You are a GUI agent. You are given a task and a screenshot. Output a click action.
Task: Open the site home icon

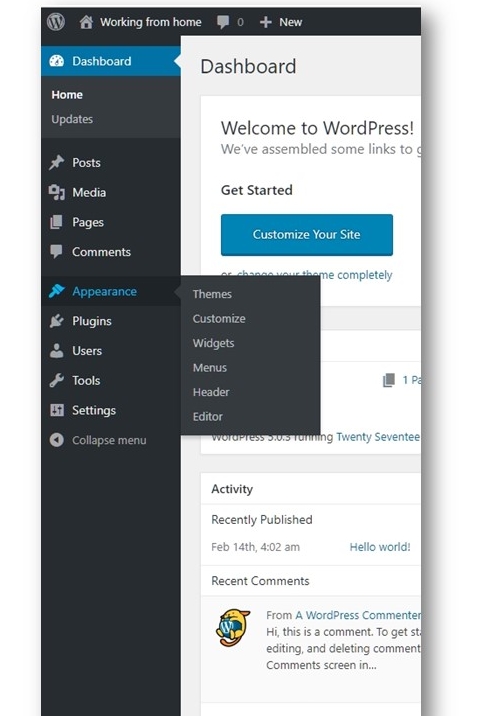point(86,22)
